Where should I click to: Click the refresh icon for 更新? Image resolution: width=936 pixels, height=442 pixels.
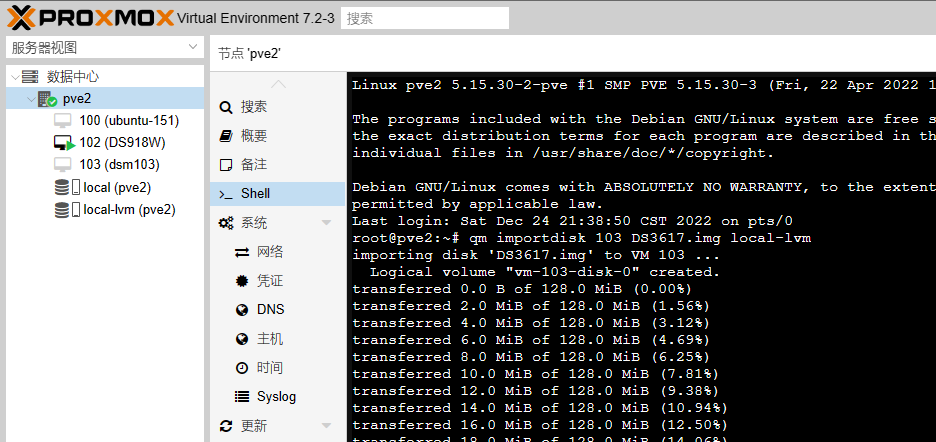click(x=226, y=426)
